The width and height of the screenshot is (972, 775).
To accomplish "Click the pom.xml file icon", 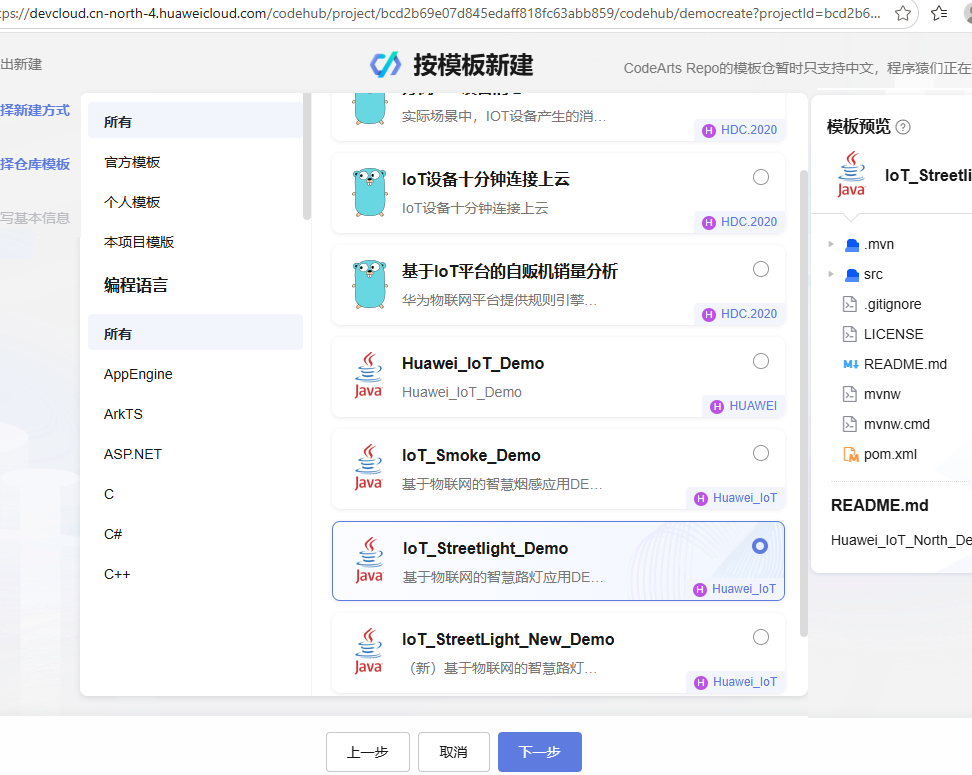I will pos(850,454).
